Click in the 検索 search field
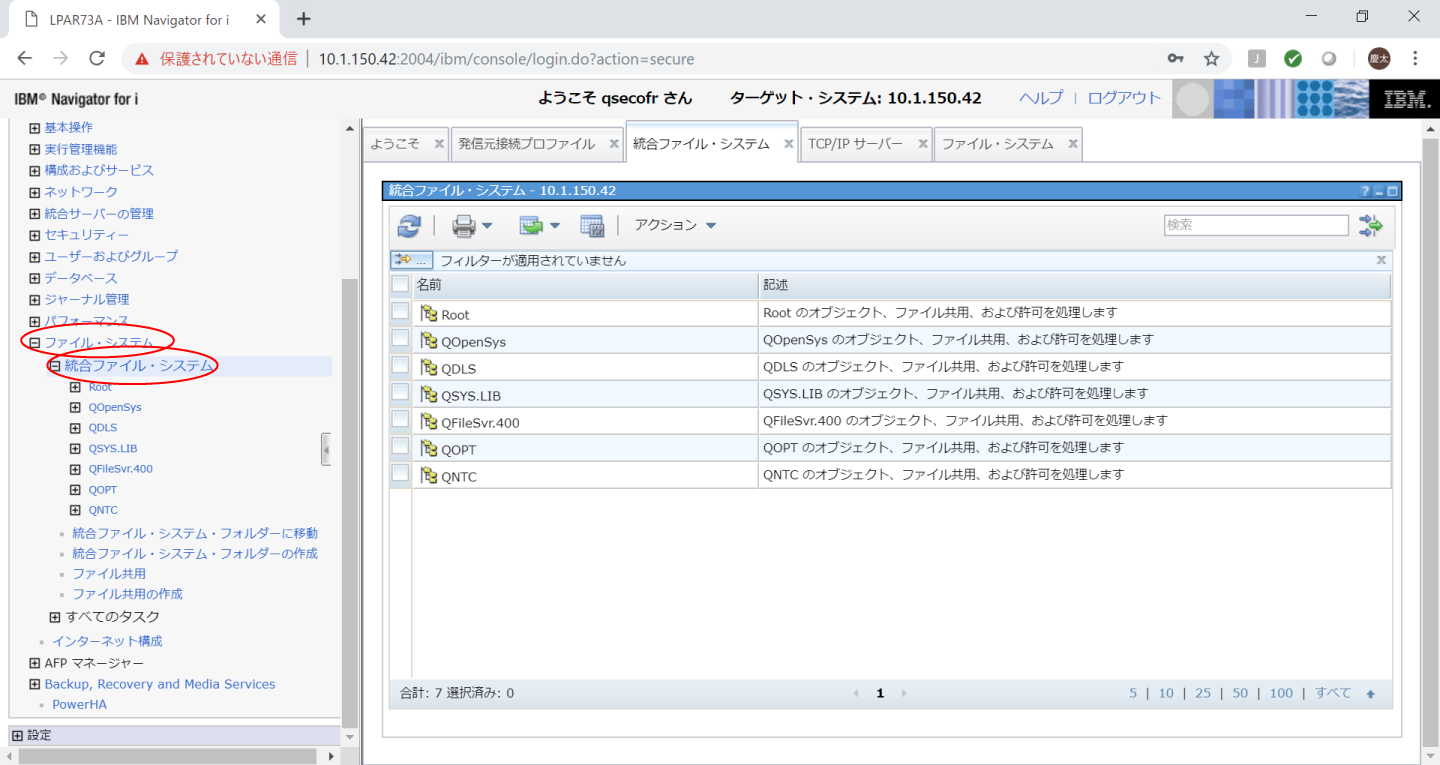 [x=1256, y=225]
